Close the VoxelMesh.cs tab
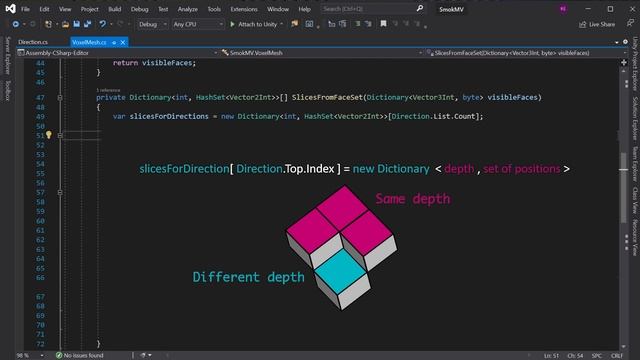The height and width of the screenshot is (360, 640). coord(122,42)
